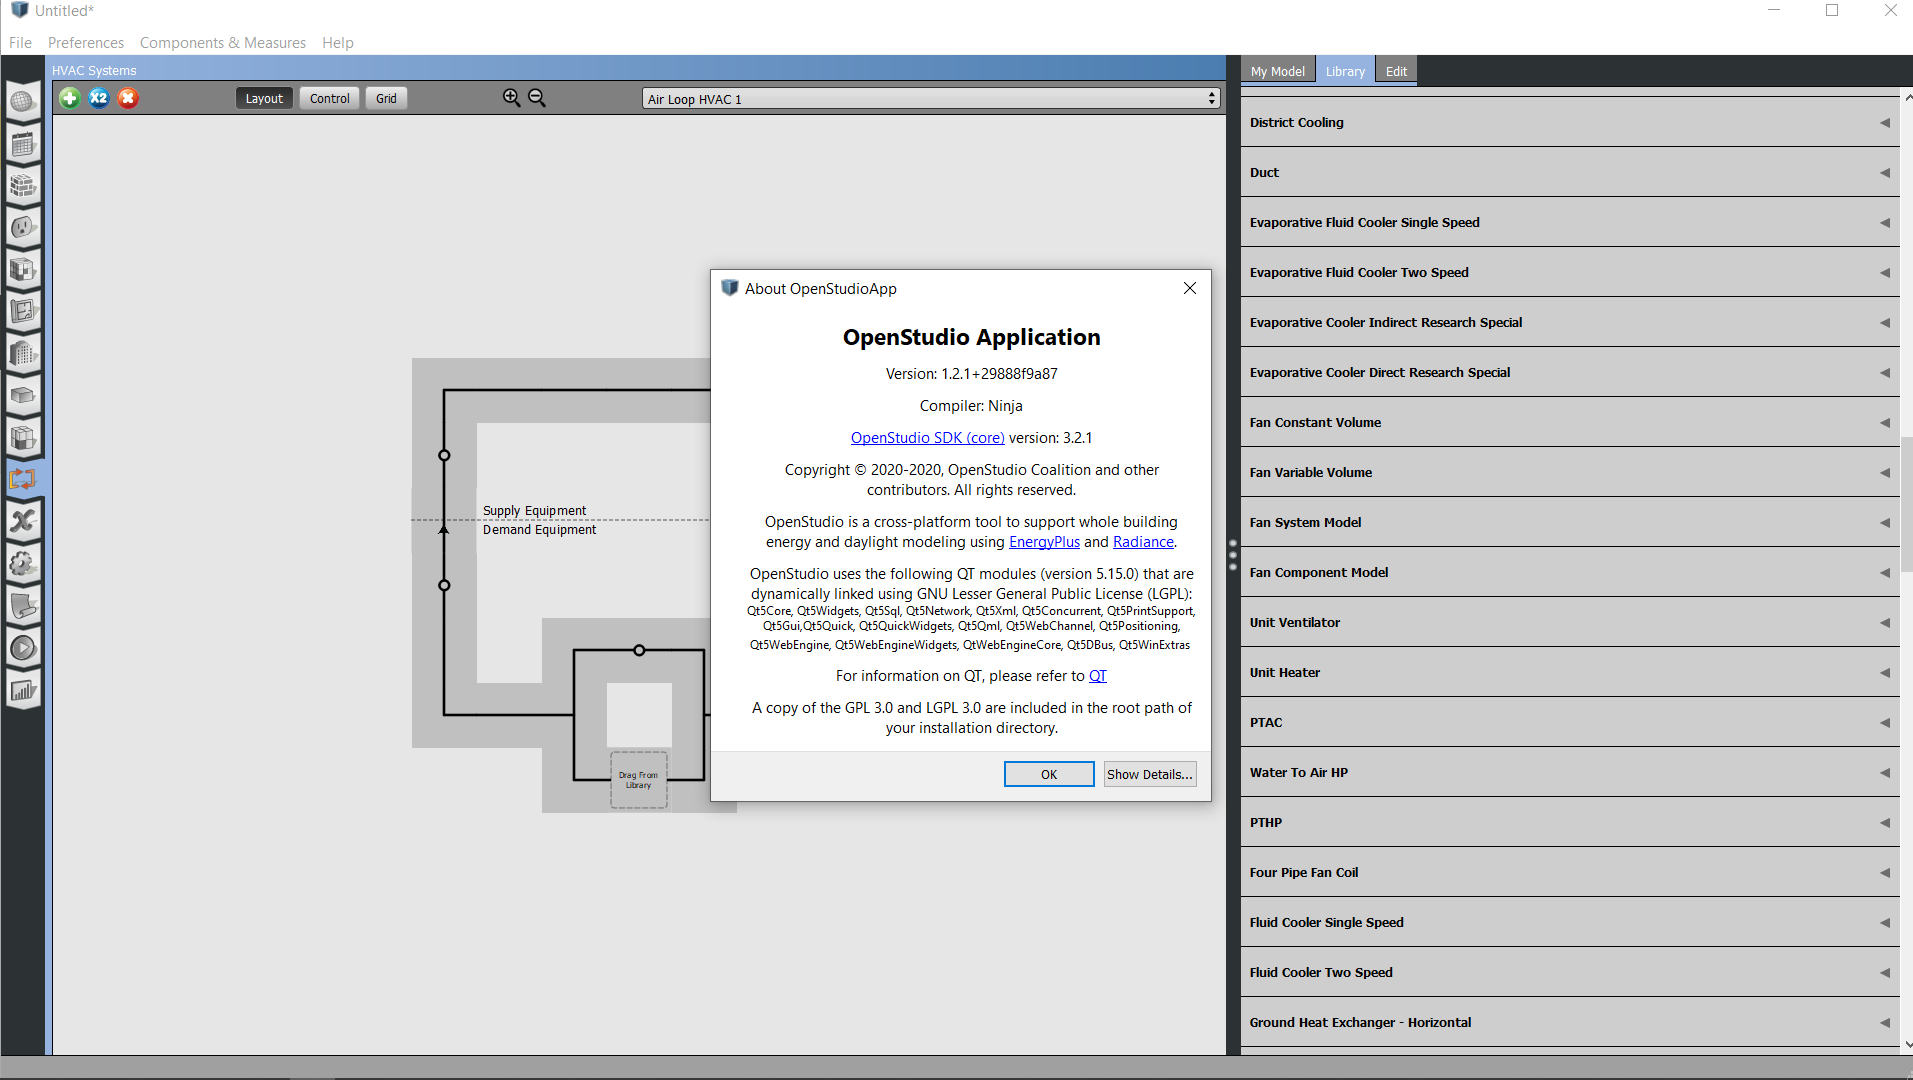Follow the EnergyPlus link

click(1044, 542)
